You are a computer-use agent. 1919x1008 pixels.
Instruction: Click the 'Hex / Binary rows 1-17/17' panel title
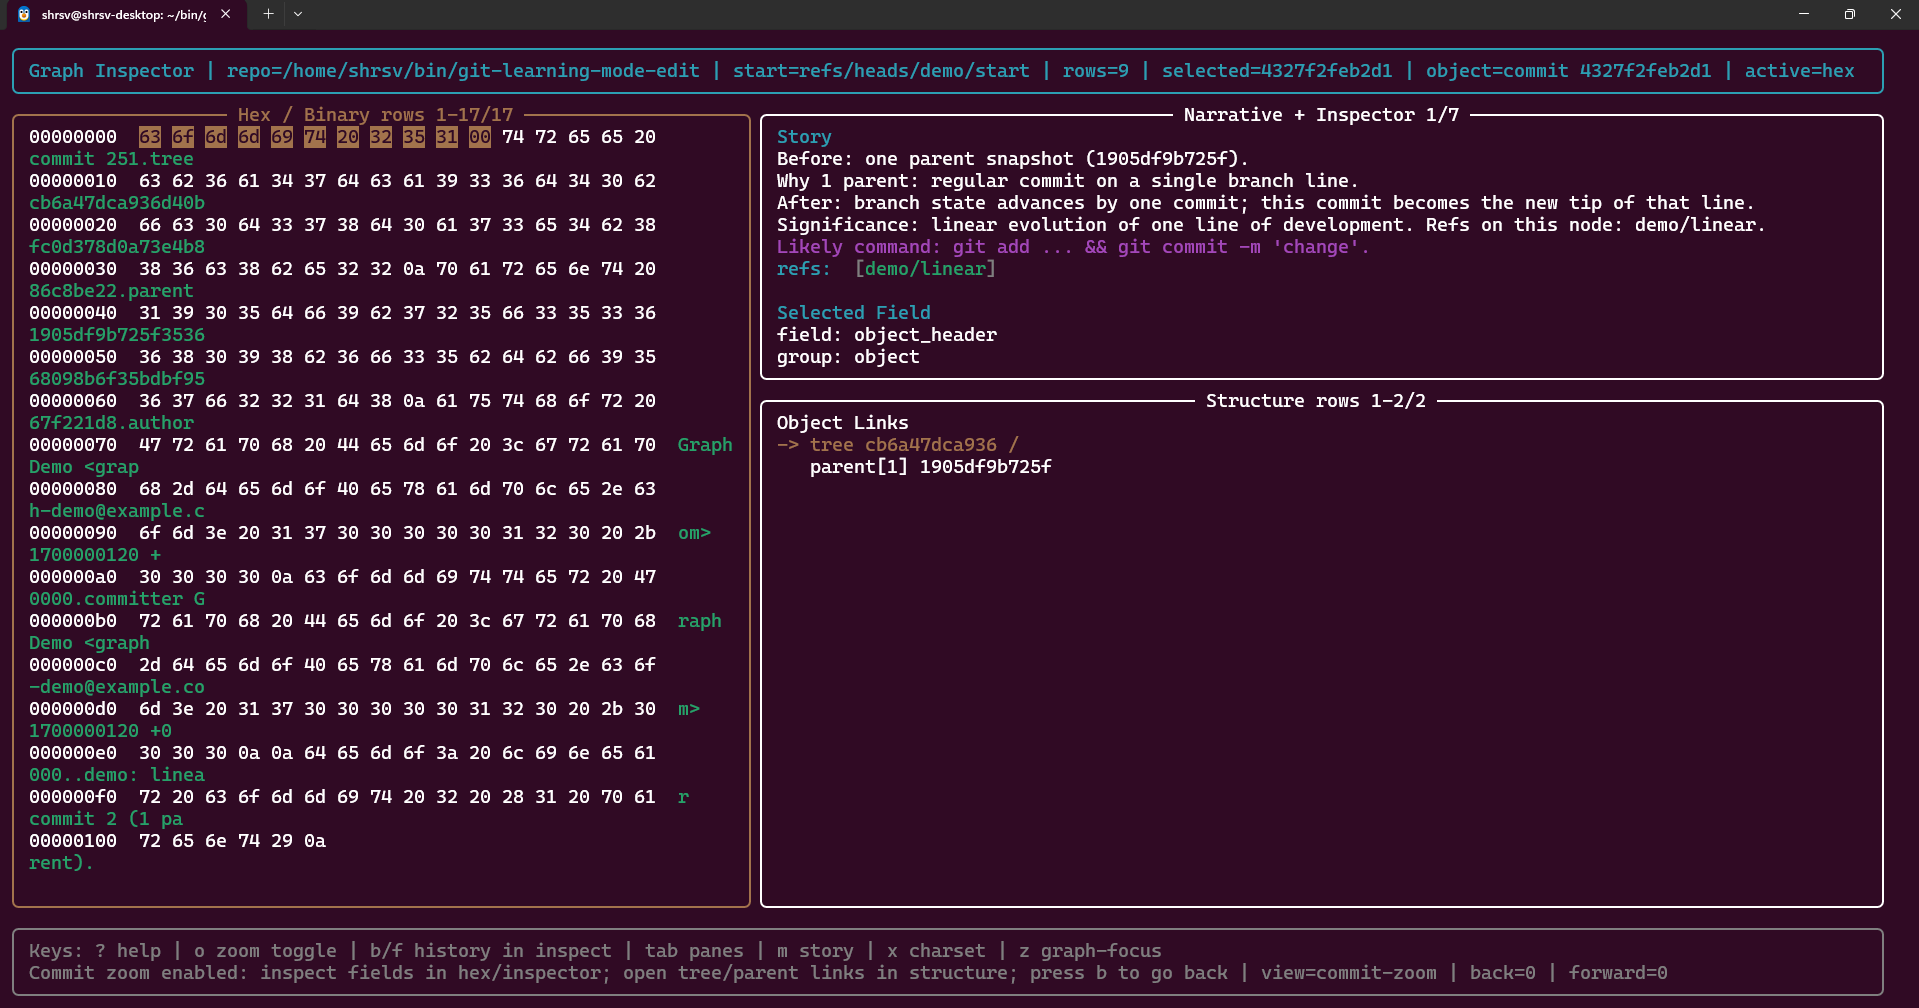pyautogui.click(x=375, y=115)
